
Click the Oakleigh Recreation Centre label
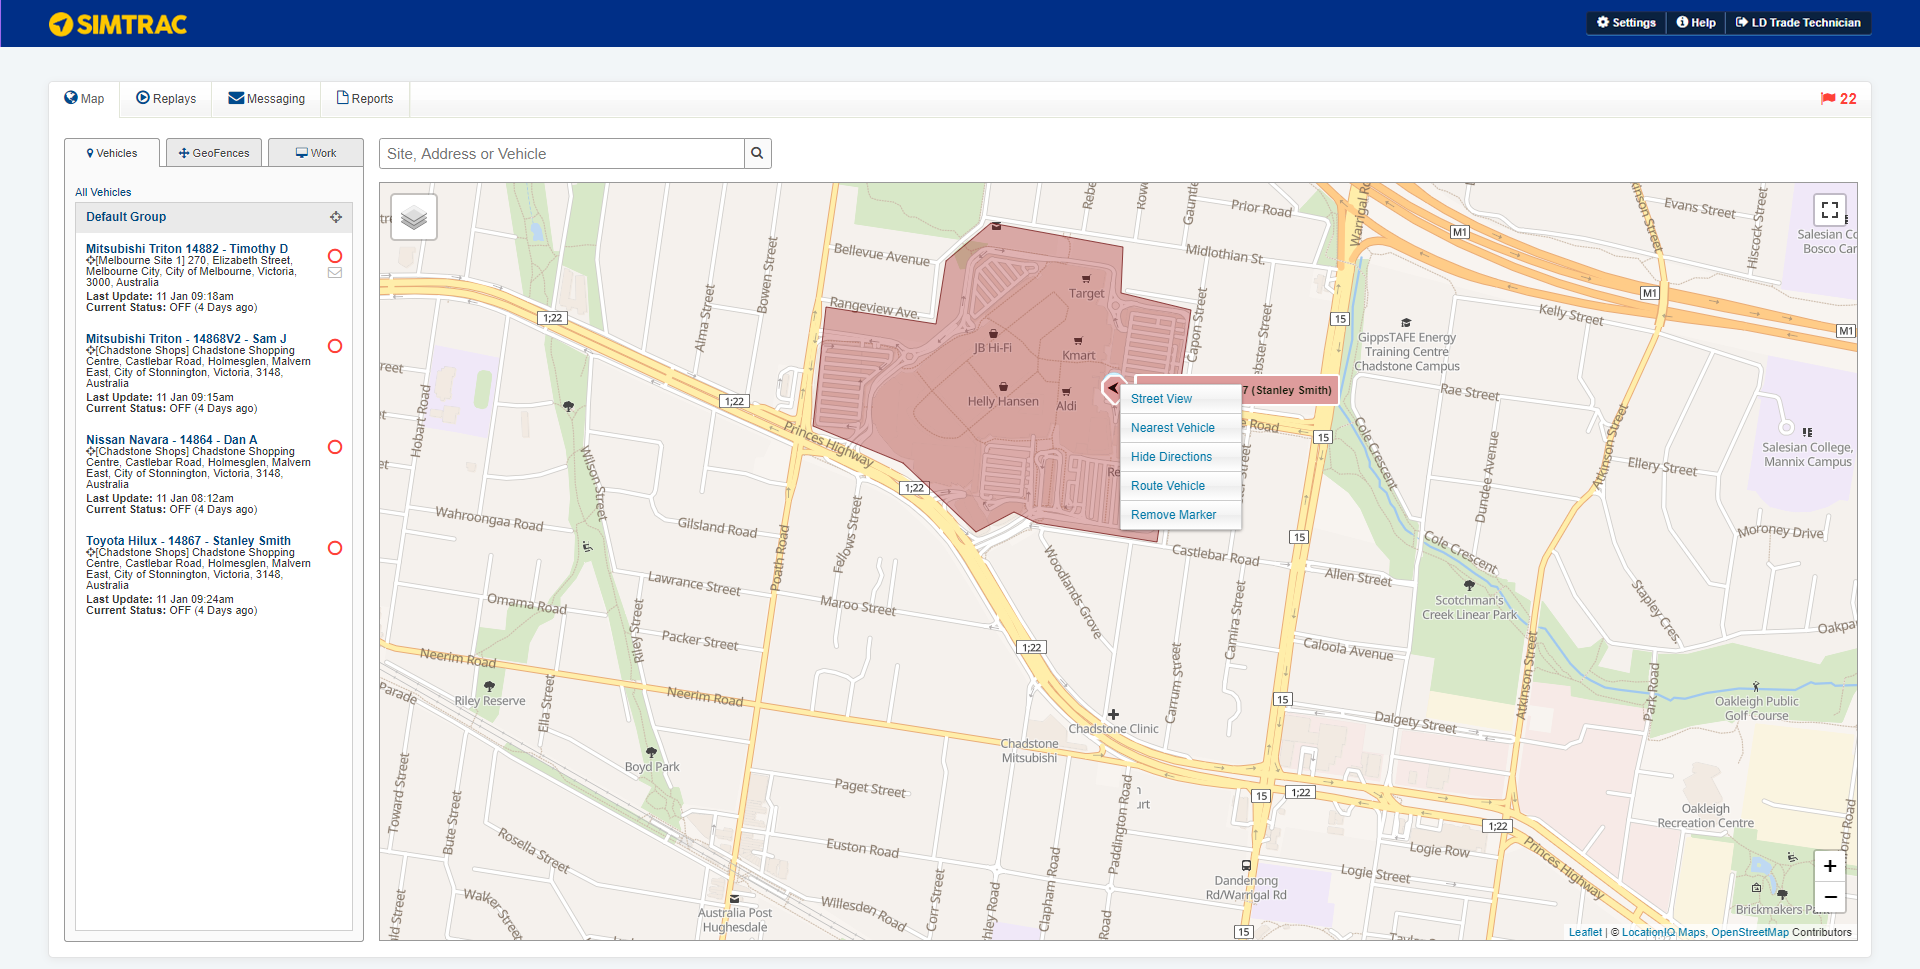click(1705, 816)
